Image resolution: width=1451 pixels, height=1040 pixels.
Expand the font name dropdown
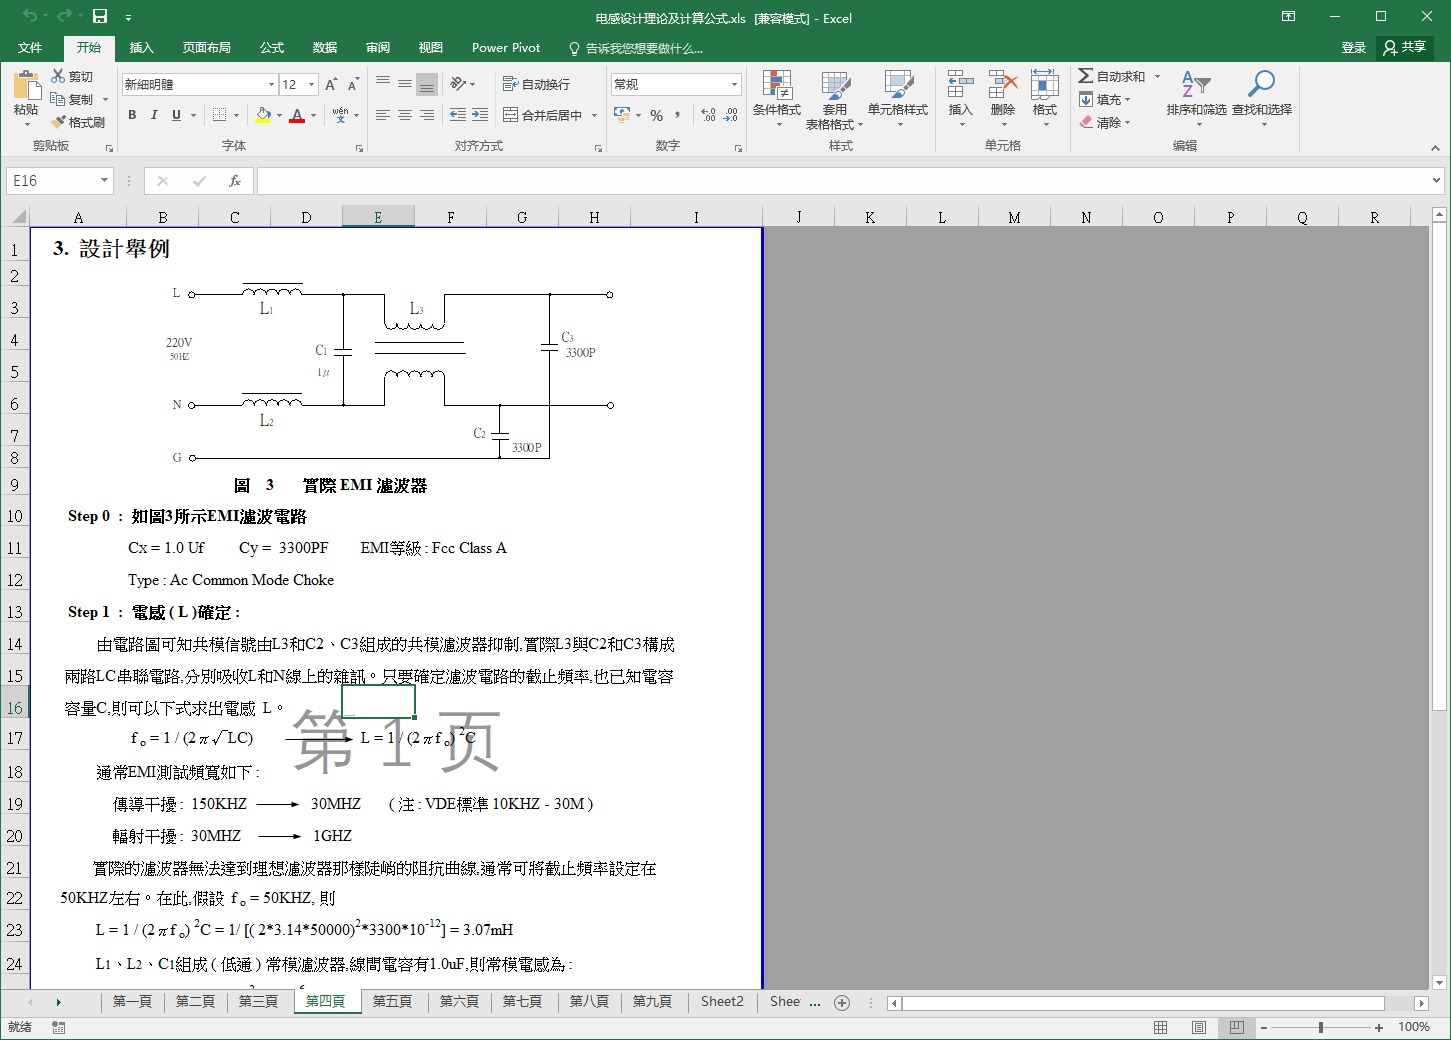click(x=271, y=84)
